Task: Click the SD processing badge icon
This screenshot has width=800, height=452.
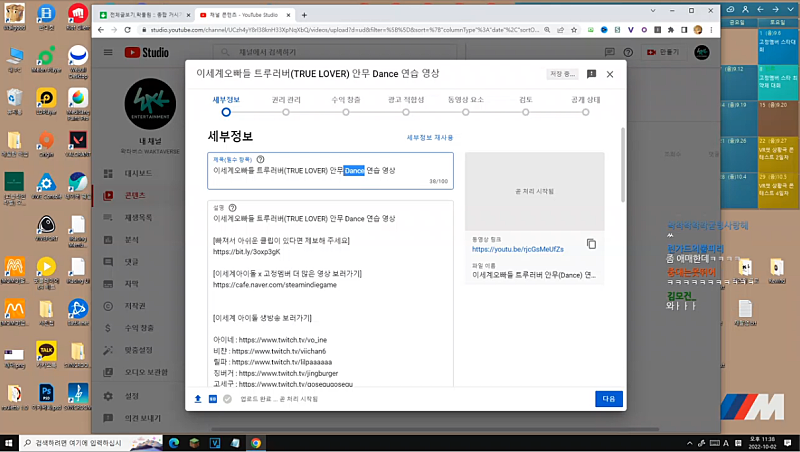Action: tap(212, 399)
